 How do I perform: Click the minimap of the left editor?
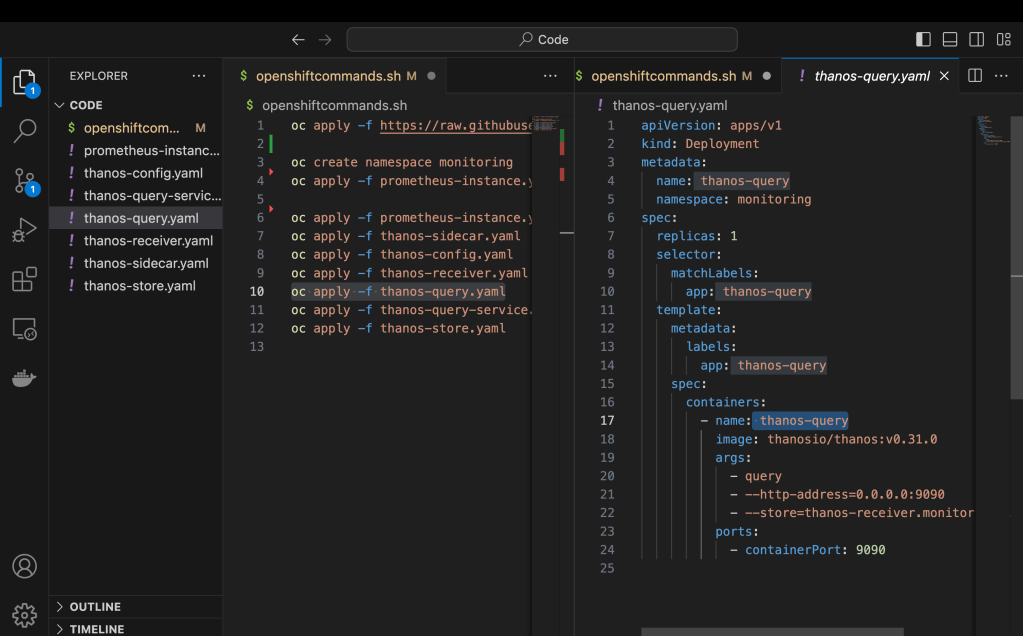[547, 124]
